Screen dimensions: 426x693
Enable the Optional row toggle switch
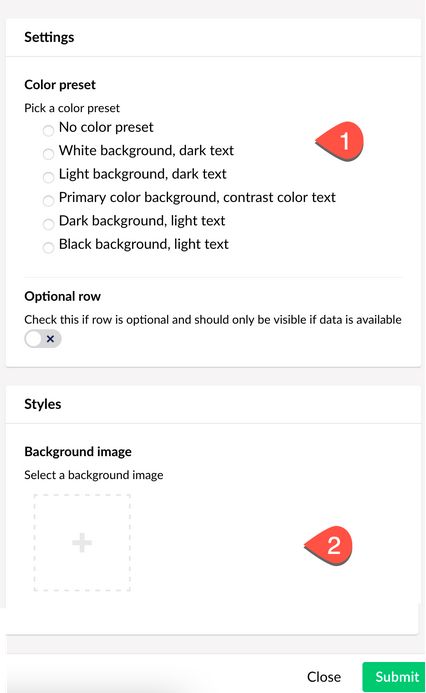[x=43, y=339]
